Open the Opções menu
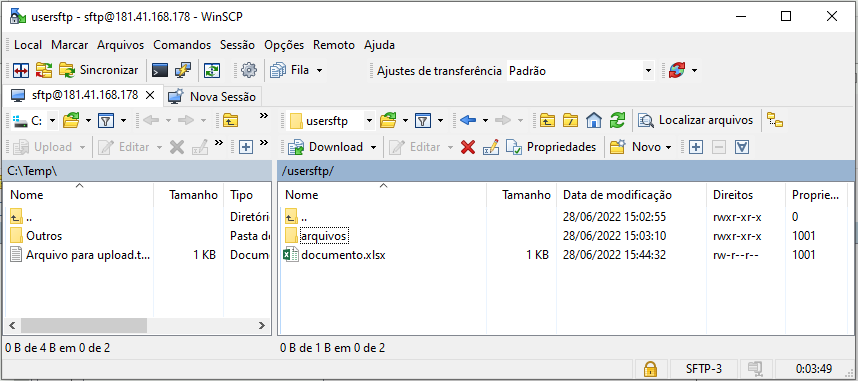The width and height of the screenshot is (858, 381). pyautogui.click(x=284, y=45)
